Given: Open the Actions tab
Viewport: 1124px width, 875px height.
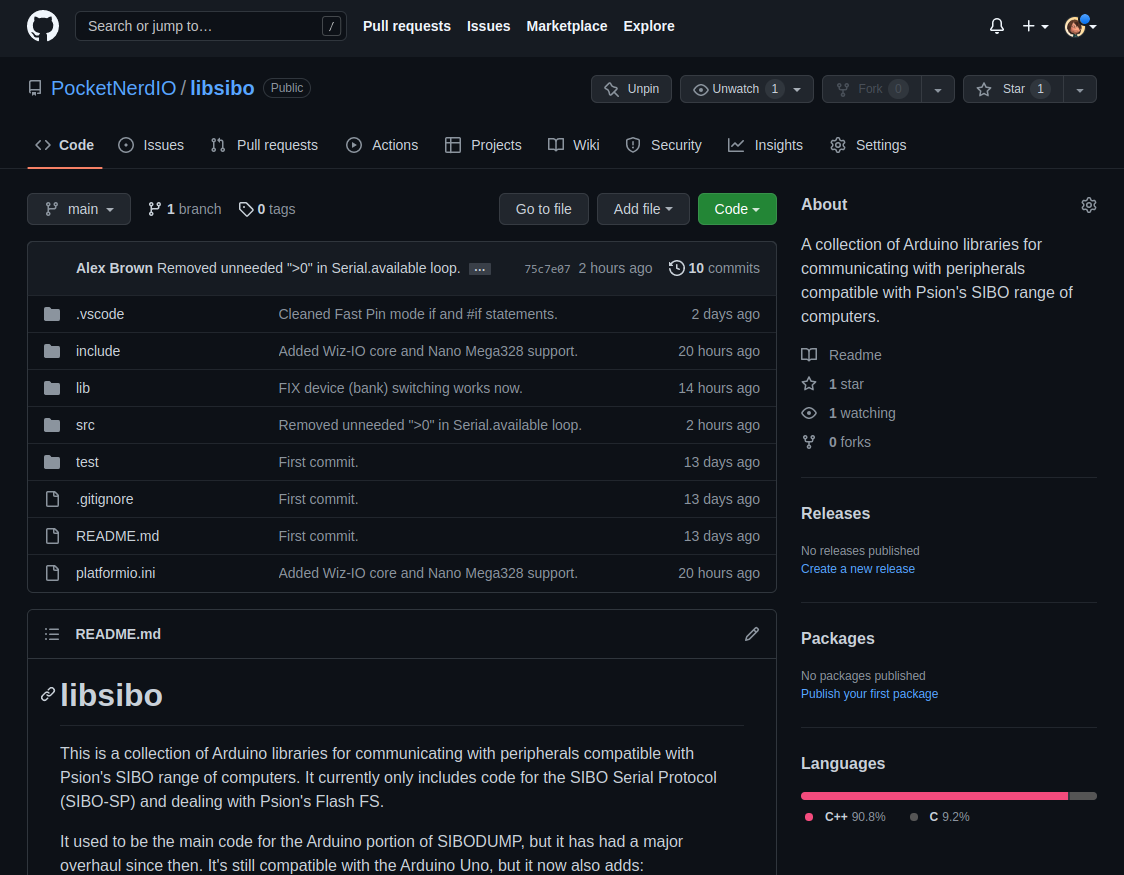Looking at the screenshot, I should coord(382,145).
